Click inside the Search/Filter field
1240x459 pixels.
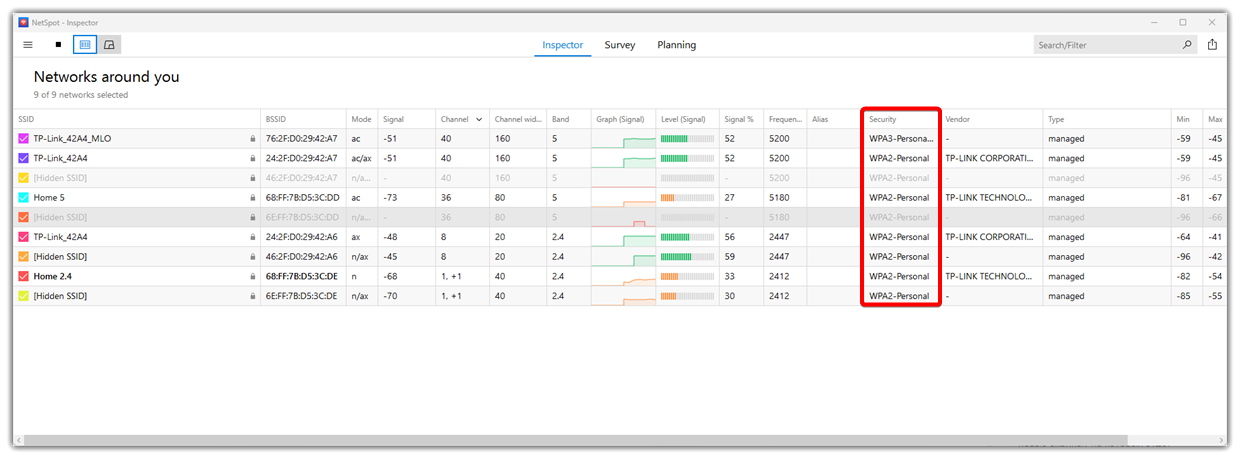[1105, 45]
